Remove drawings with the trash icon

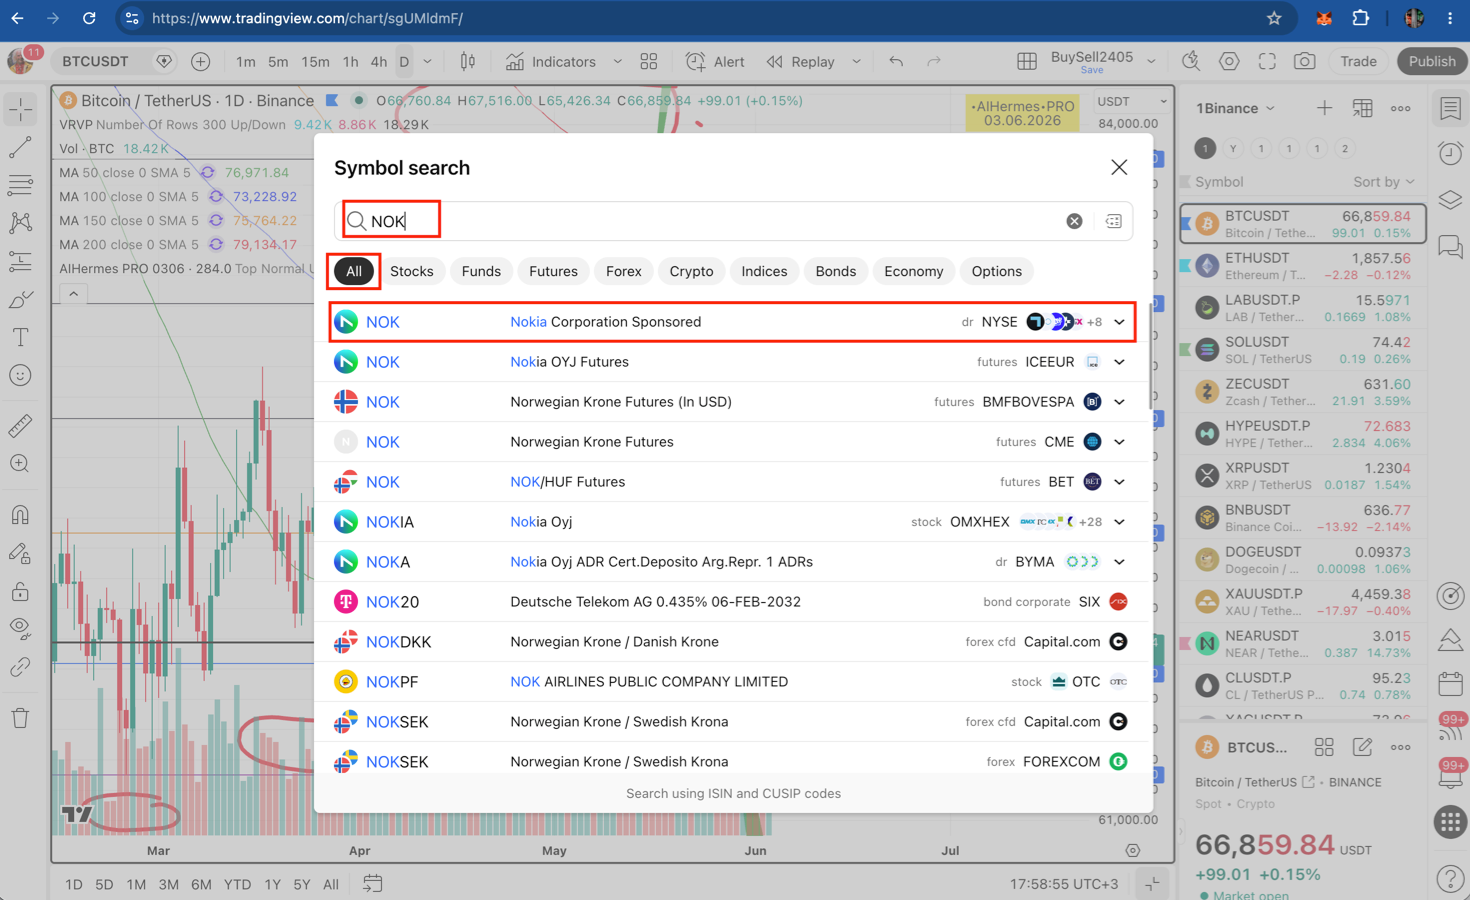point(20,717)
